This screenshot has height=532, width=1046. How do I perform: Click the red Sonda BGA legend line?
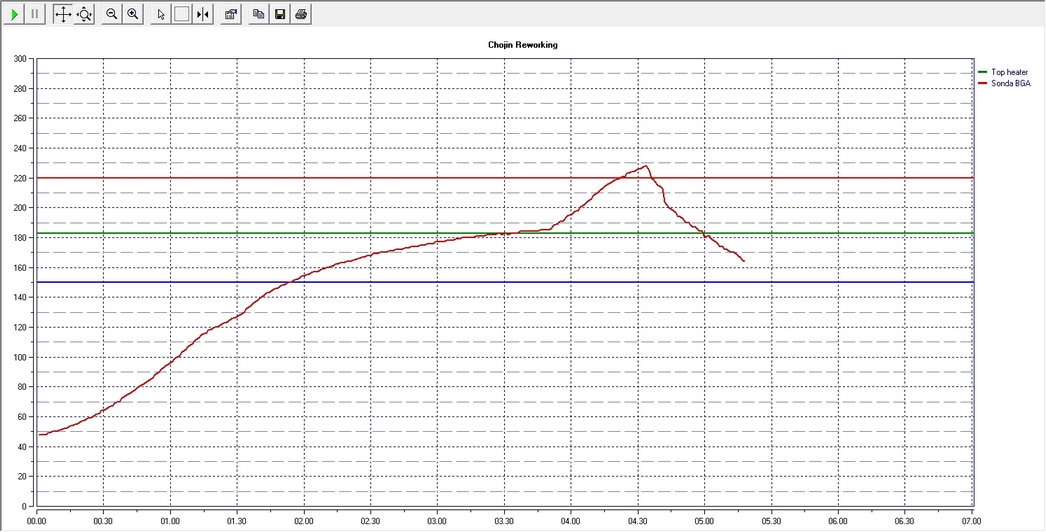tap(982, 83)
